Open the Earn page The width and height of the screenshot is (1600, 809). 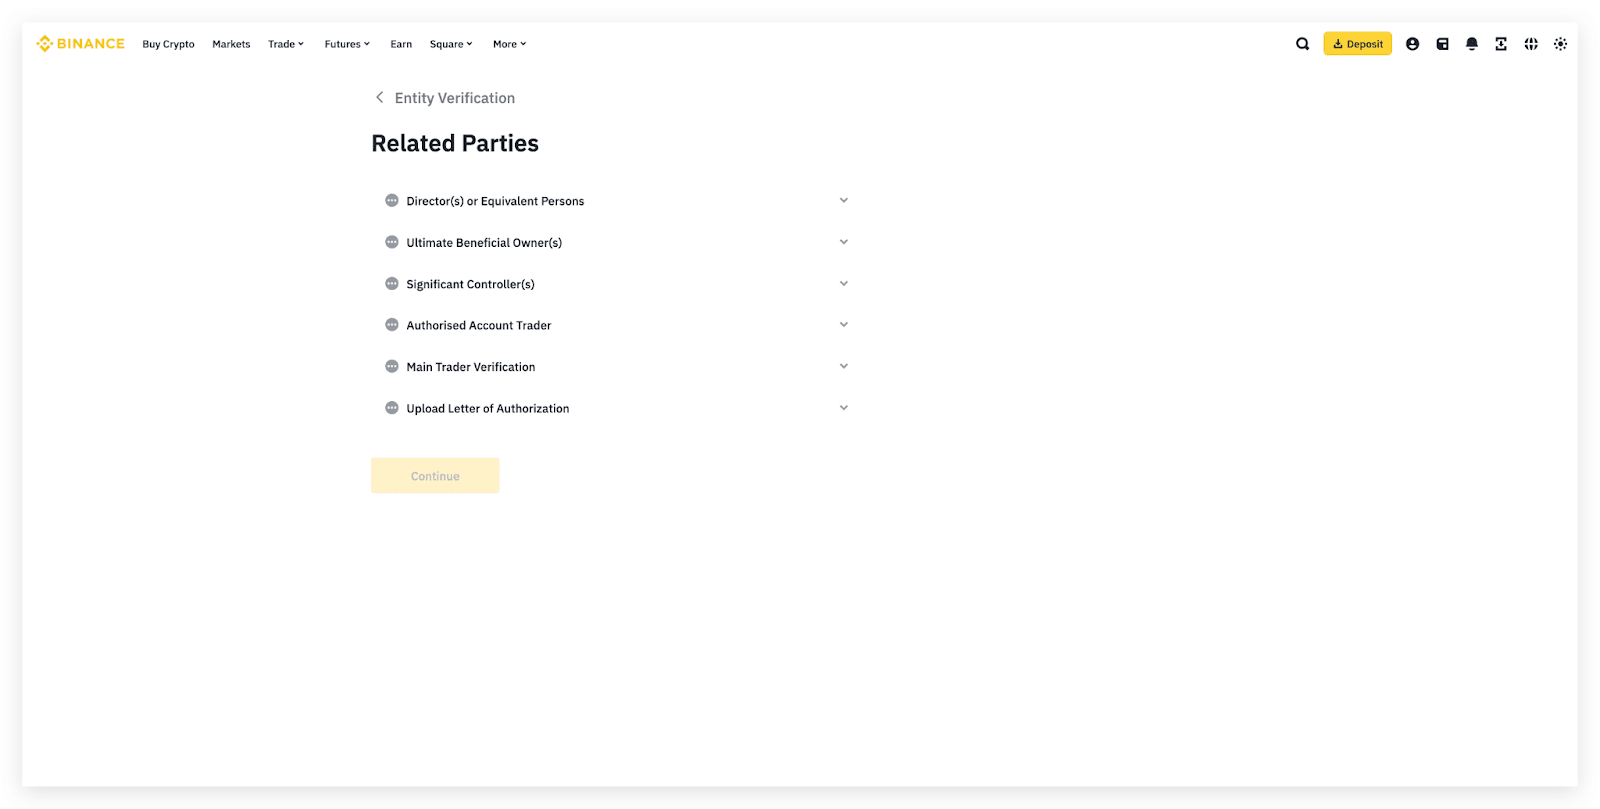(x=401, y=44)
